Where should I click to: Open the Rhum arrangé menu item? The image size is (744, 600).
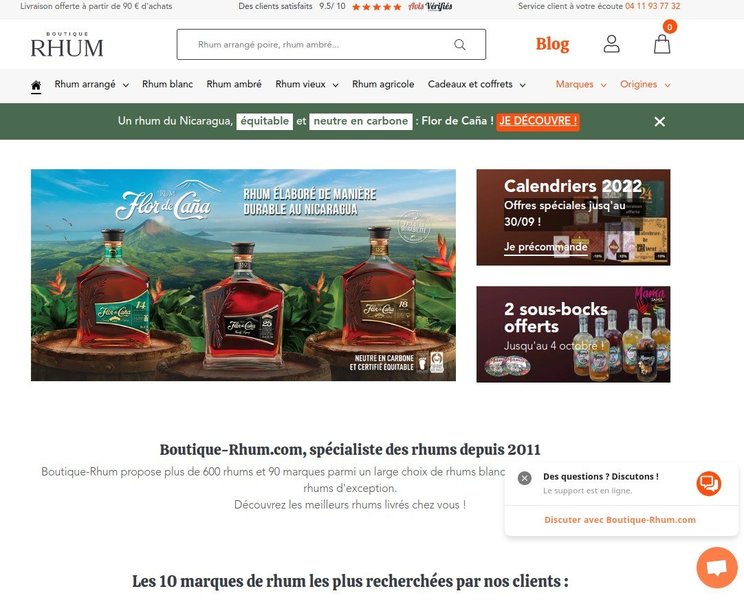(x=85, y=84)
